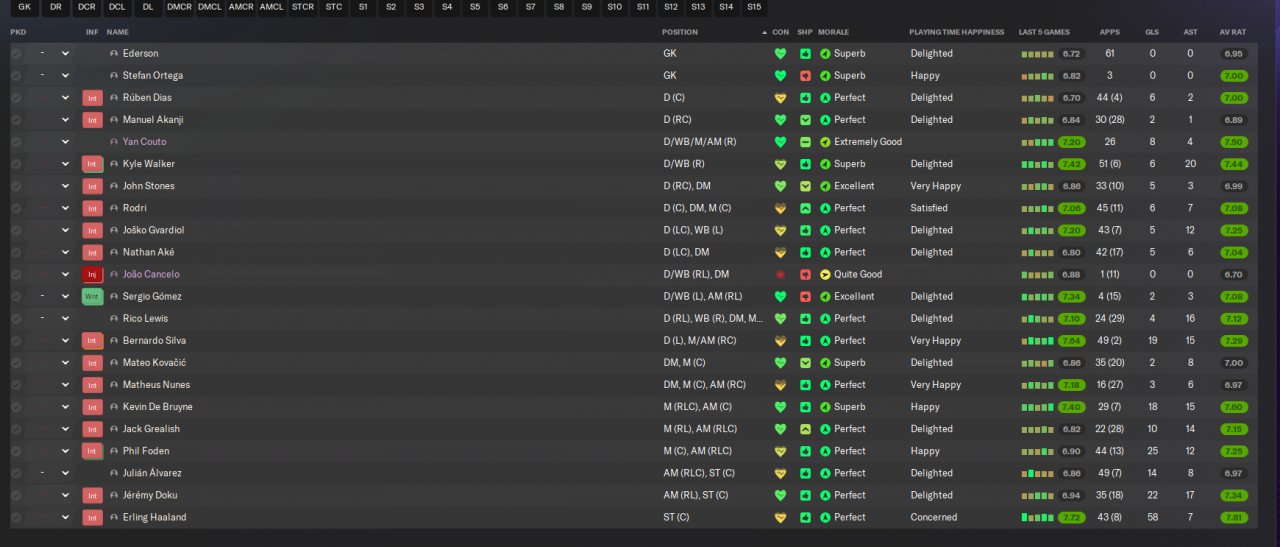Click the 7.42 last game rating for Kyle Walker

[1071, 164]
